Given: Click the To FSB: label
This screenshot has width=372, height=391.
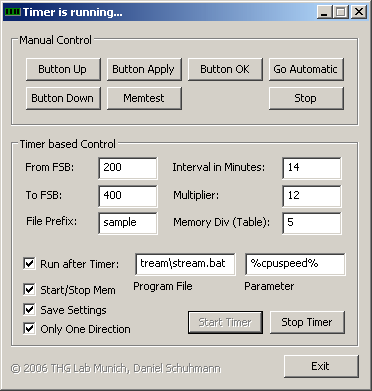Looking at the screenshot, I should 44,195.
